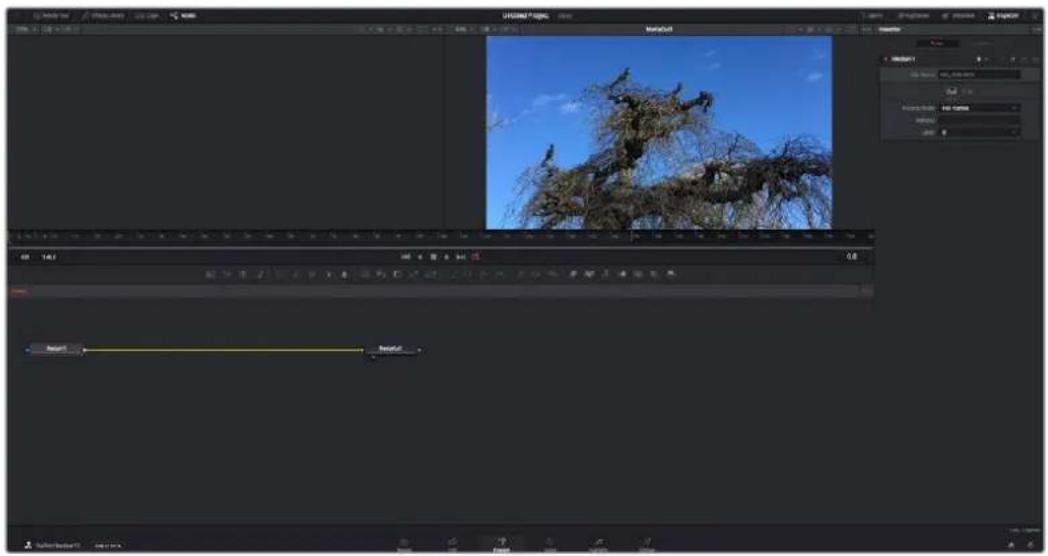The width and height of the screenshot is (1048, 556).
Task: Open the Edit page
Action: pyautogui.click(x=452, y=545)
